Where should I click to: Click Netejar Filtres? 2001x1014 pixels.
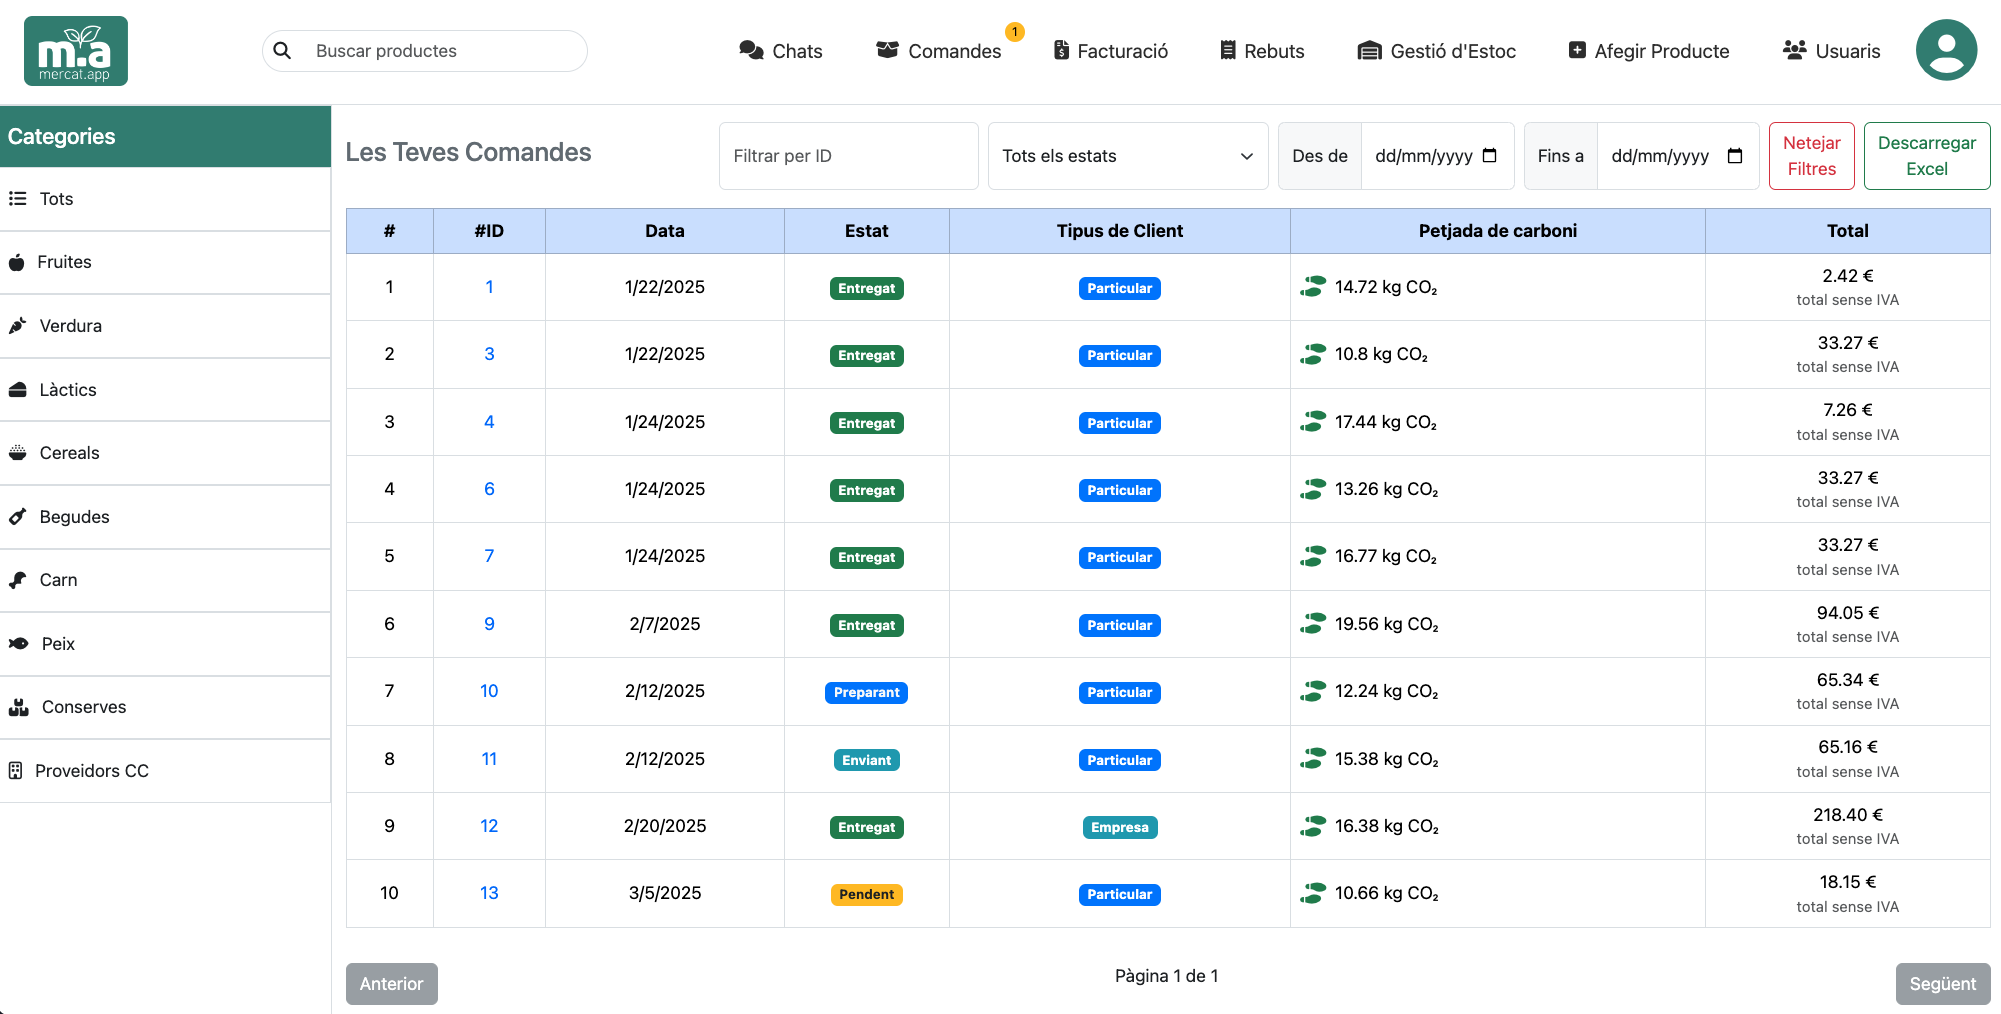click(x=1811, y=155)
